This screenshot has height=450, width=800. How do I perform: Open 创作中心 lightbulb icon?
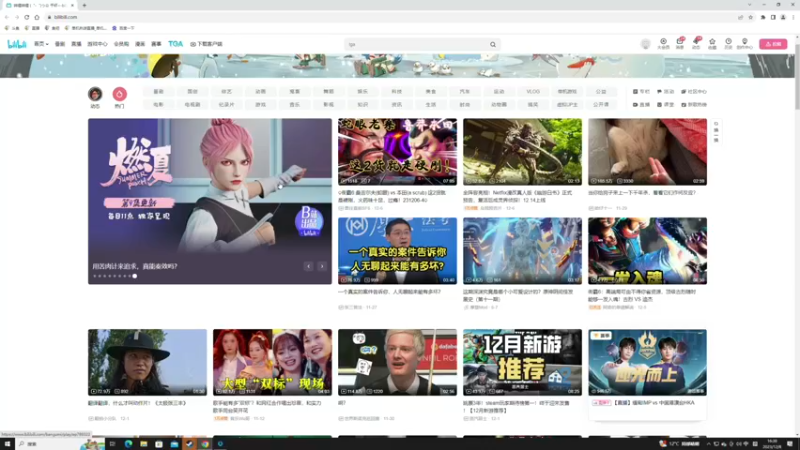(x=744, y=44)
